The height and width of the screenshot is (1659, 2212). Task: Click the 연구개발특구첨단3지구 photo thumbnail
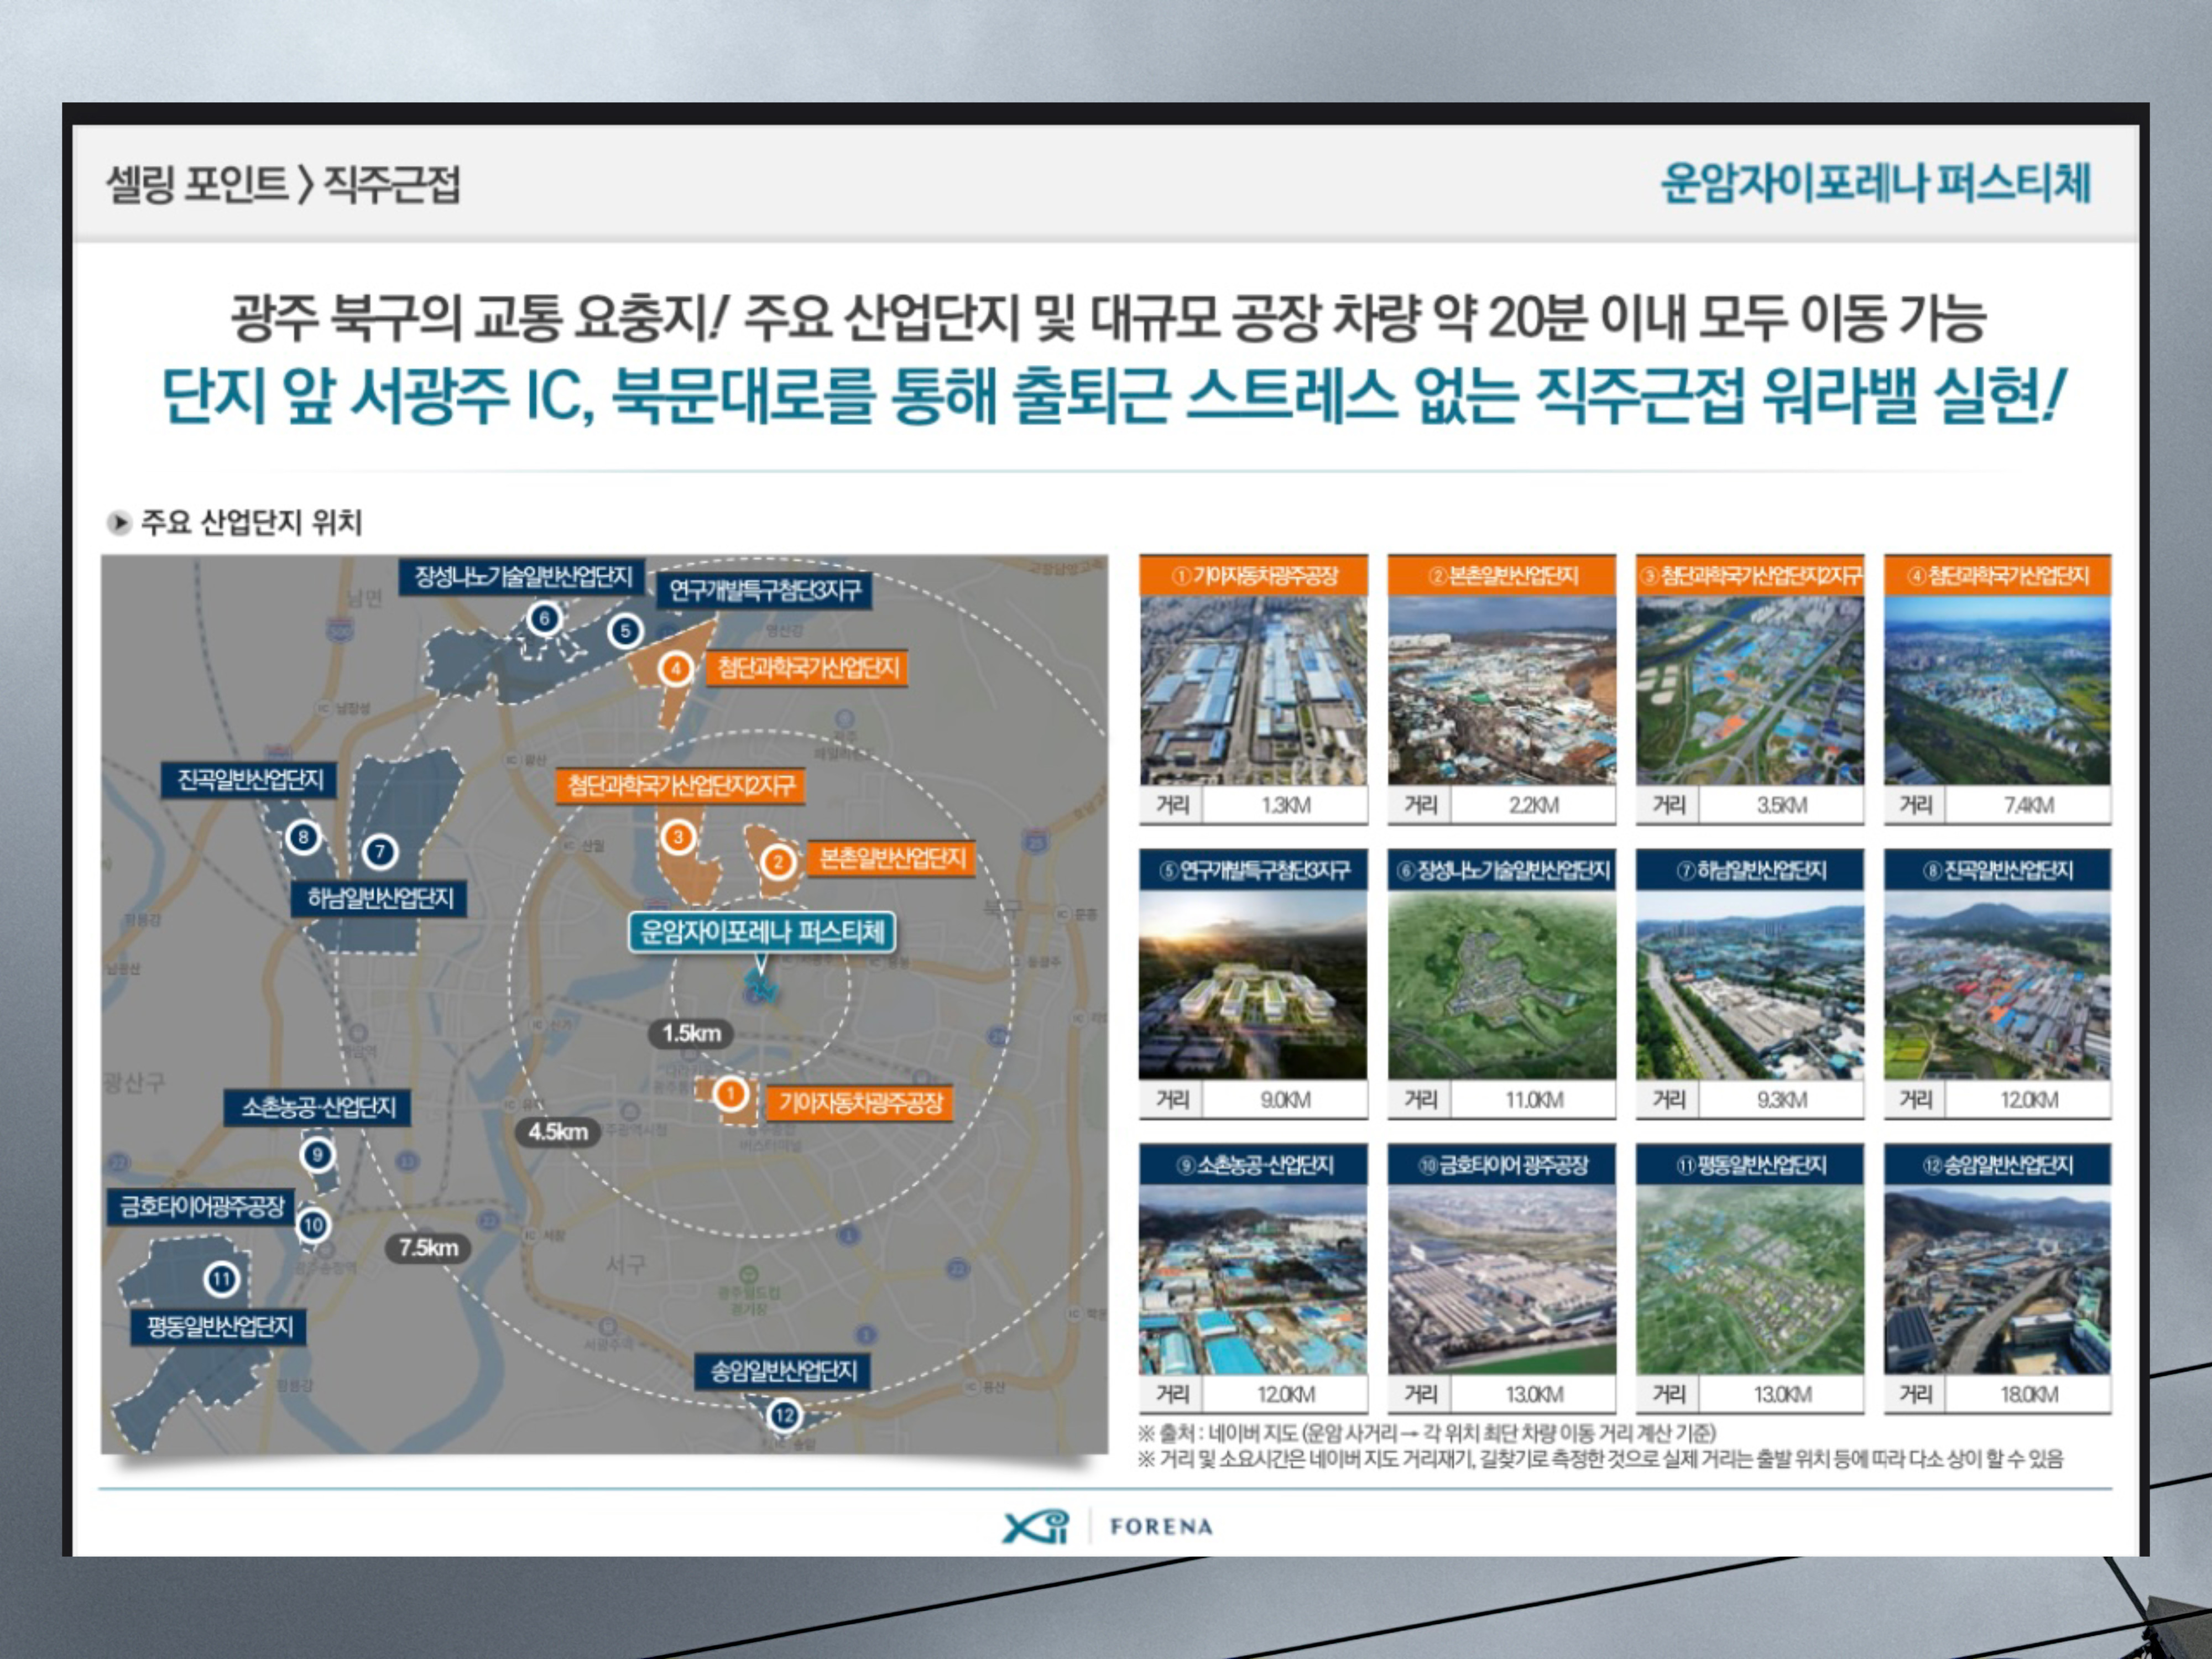point(1253,985)
